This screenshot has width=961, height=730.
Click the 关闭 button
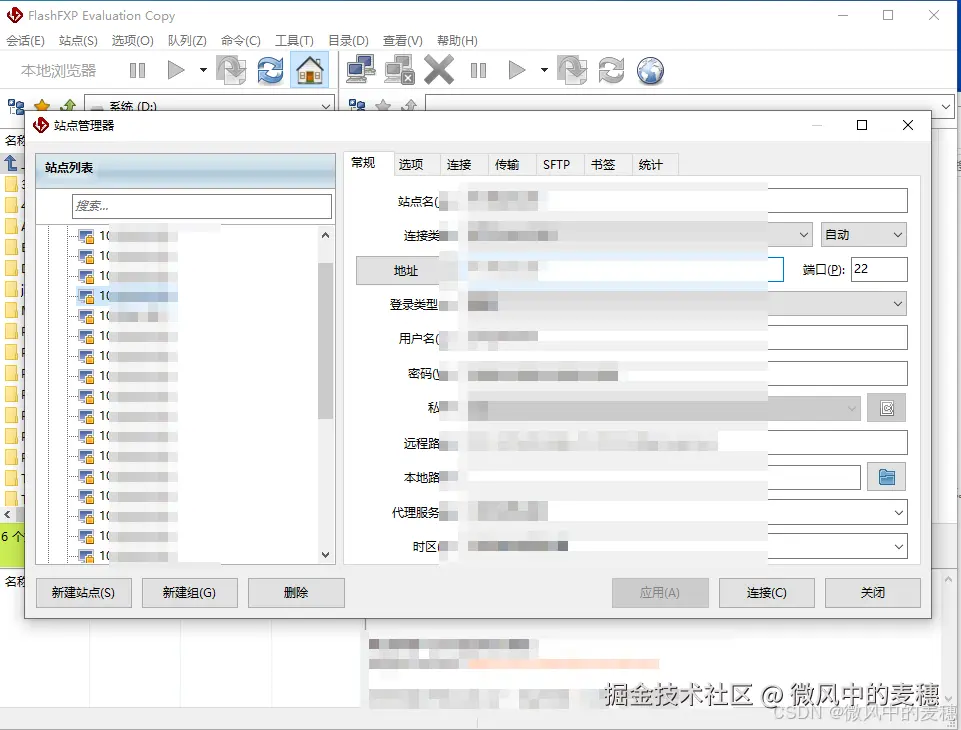(873, 593)
